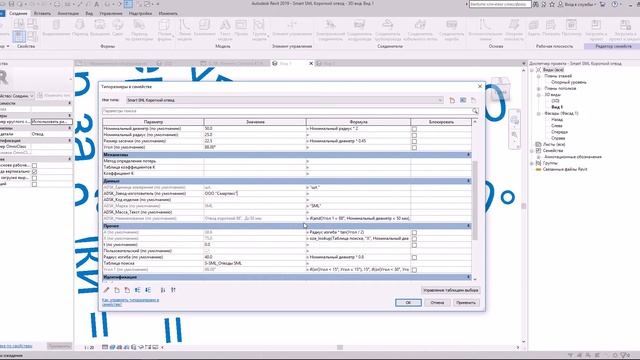Lock the Номинальный диаметр parameter
This screenshot has width=640, height=360.
(x=414, y=129)
